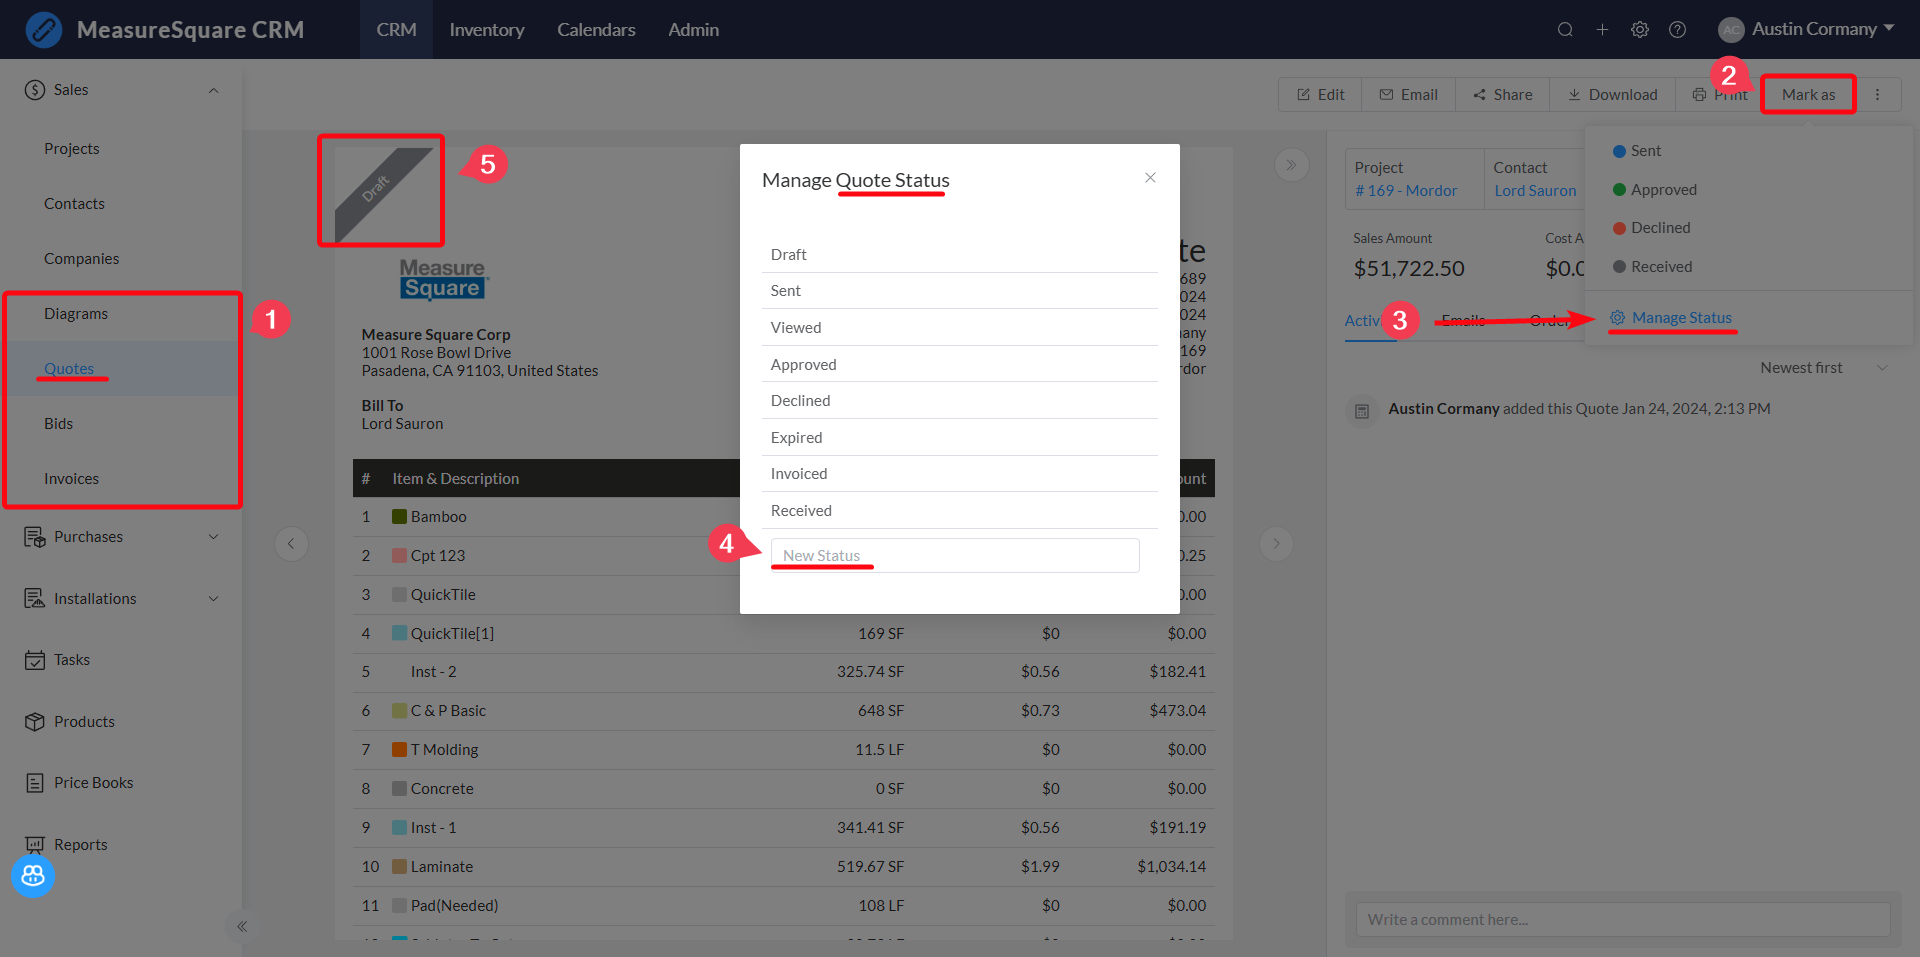
Task: Click the plus add icon in header
Action: pos(1602,30)
